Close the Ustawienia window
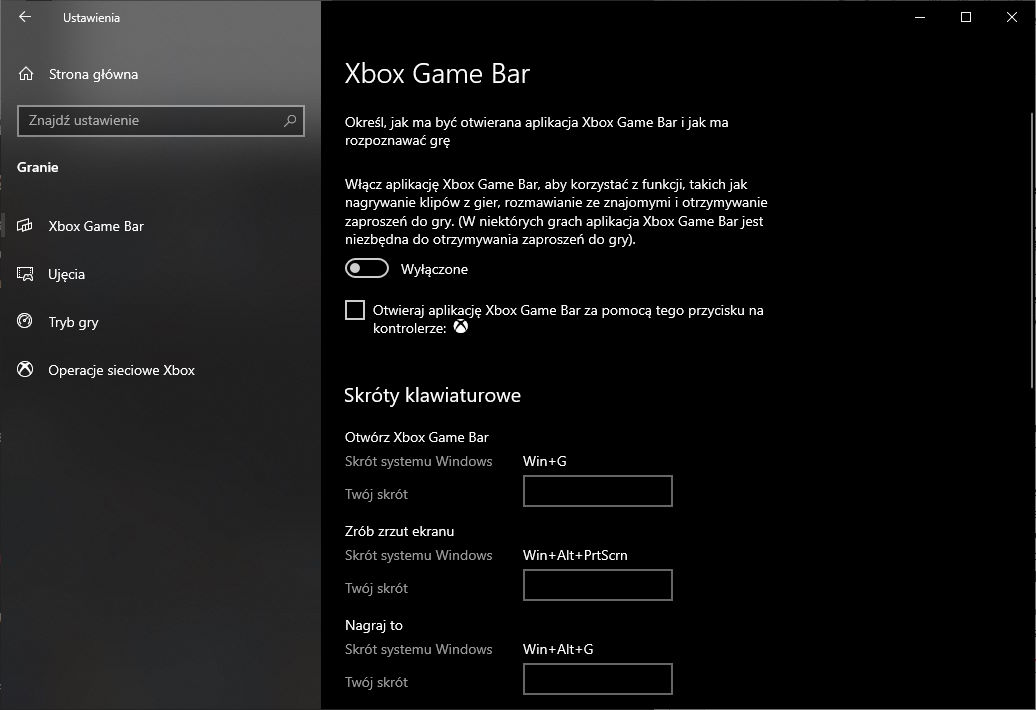Viewport: 1036px width, 710px height. [x=1011, y=17]
